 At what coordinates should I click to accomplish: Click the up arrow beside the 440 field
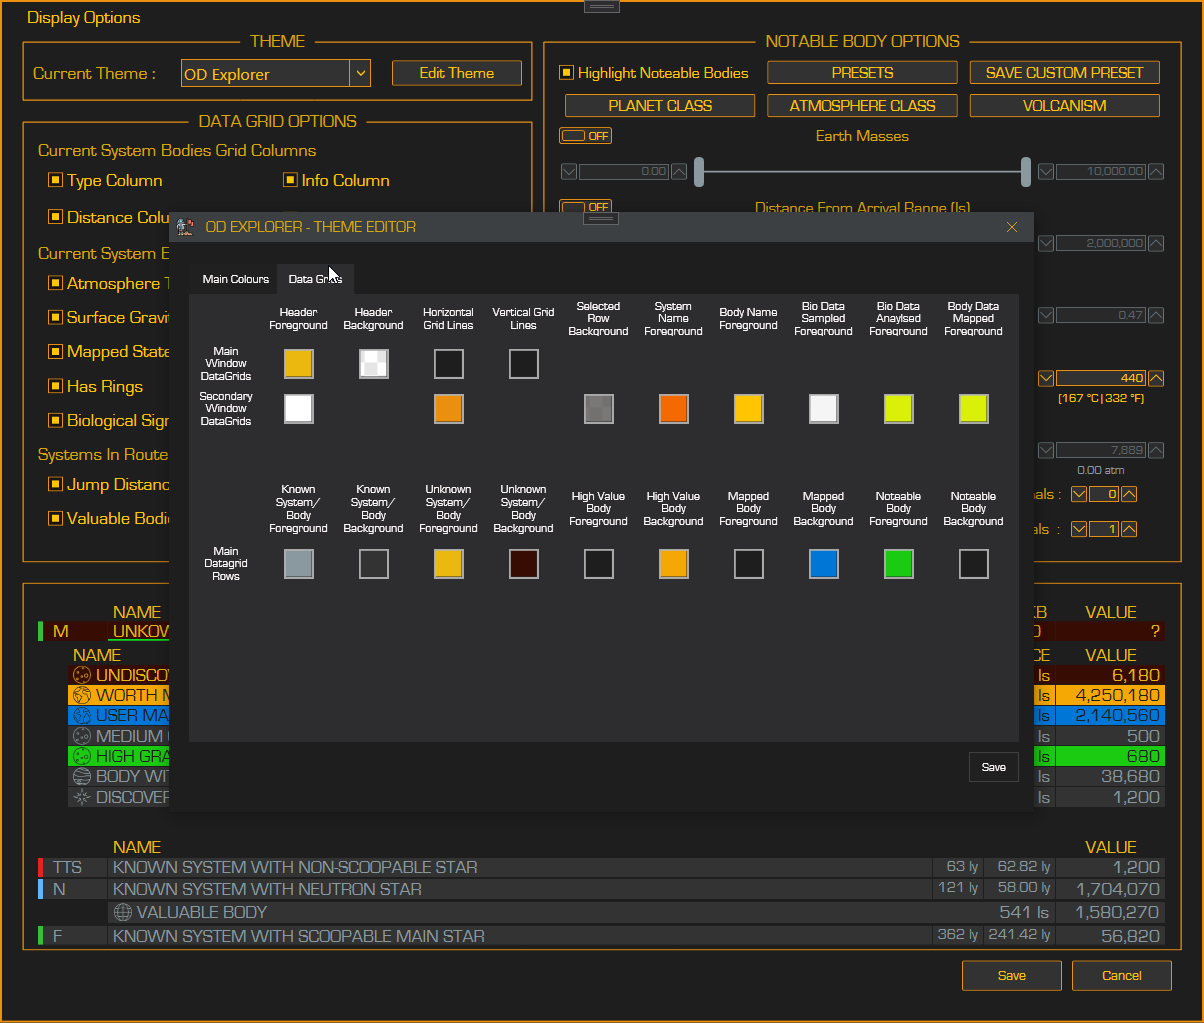(1156, 379)
